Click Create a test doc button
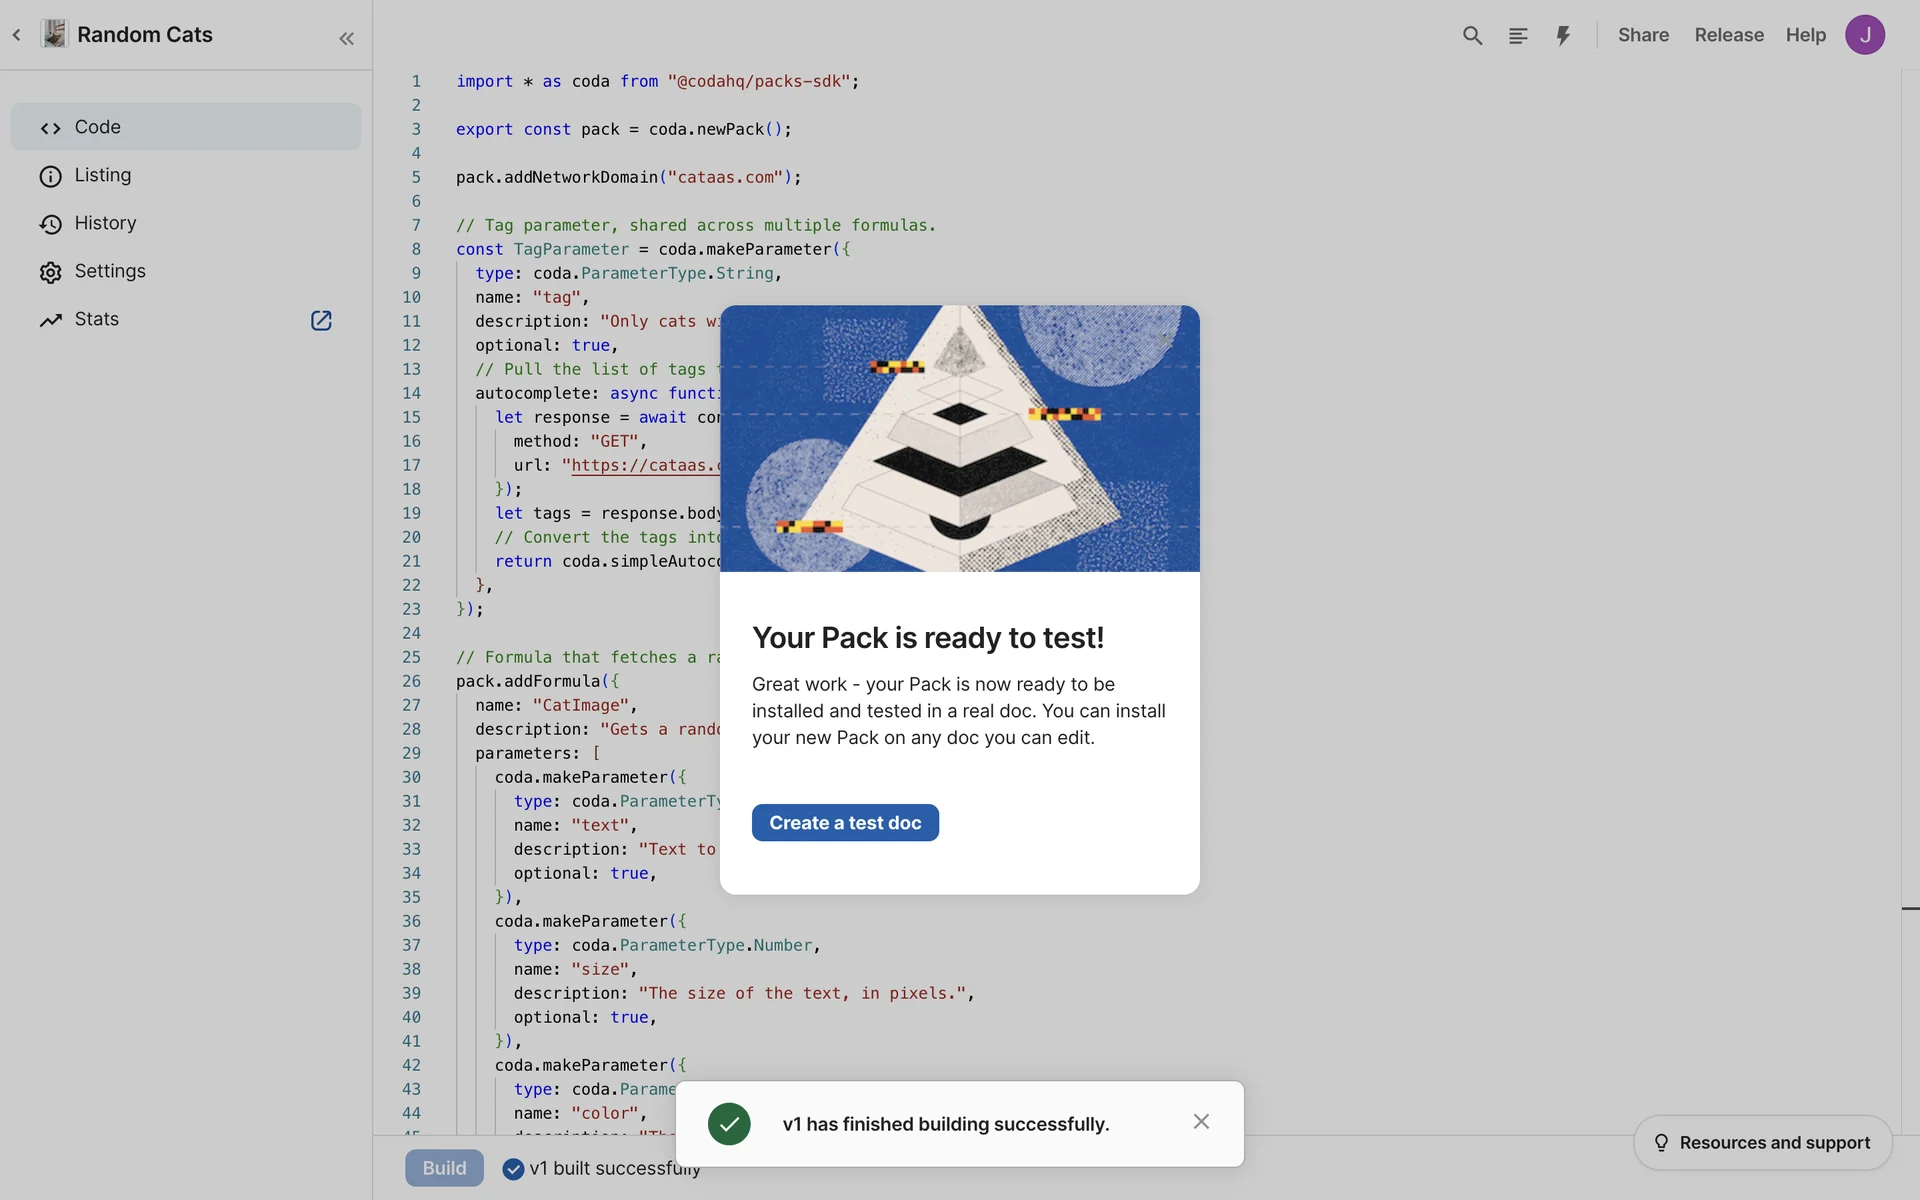1920x1200 pixels. (845, 823)
